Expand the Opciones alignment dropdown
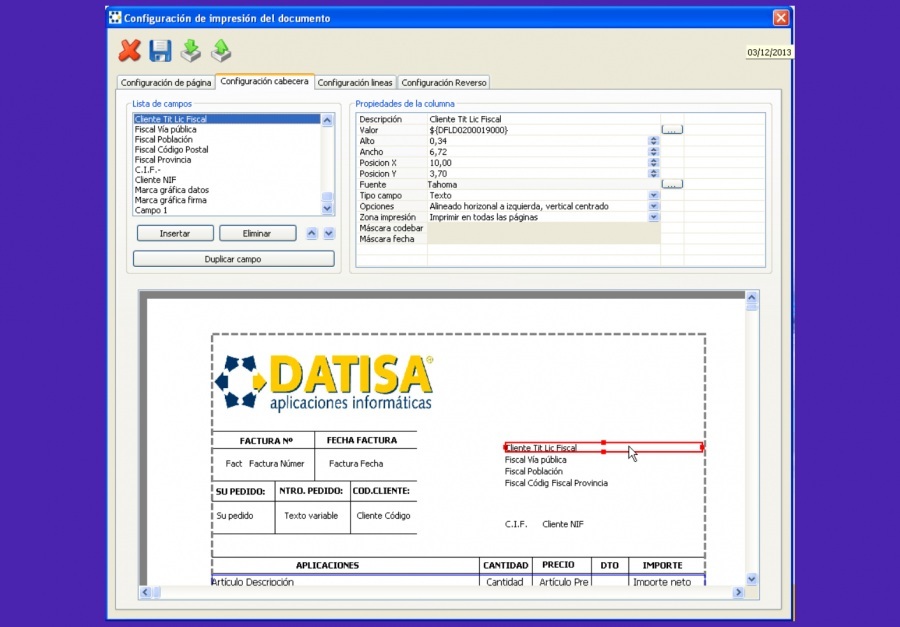 (x=653, y=206)
